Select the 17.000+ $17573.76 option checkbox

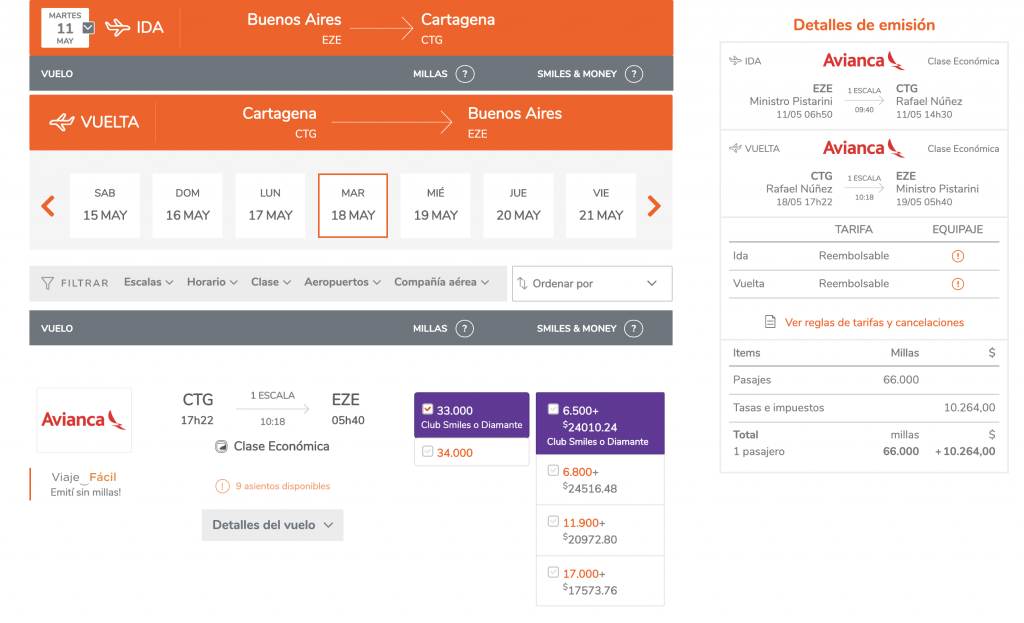(x=553, y=573)
